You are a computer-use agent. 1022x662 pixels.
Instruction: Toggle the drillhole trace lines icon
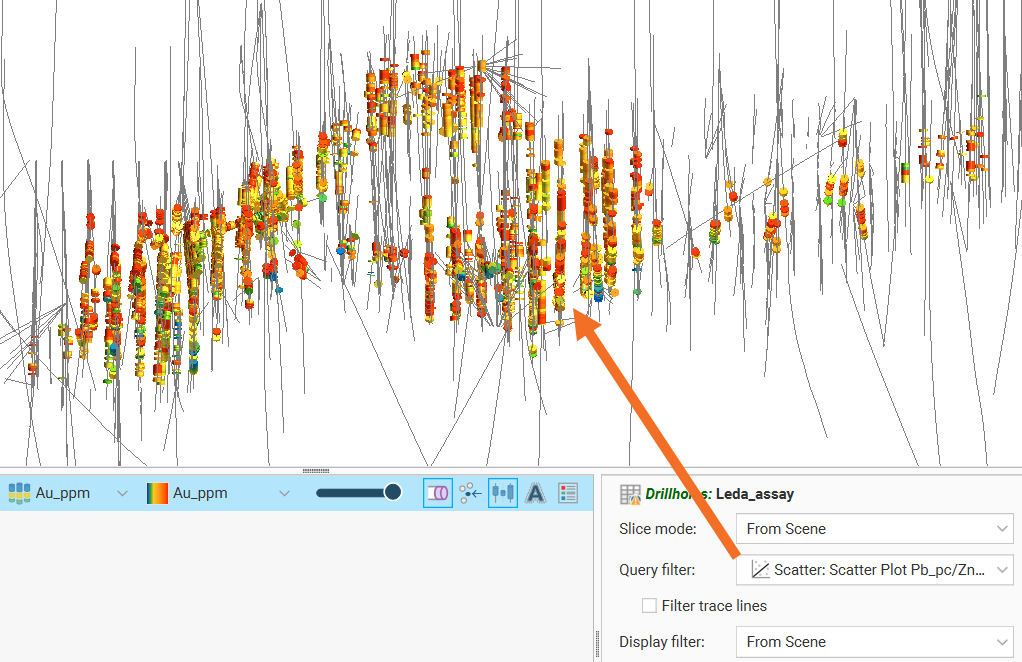coord(503,493)
